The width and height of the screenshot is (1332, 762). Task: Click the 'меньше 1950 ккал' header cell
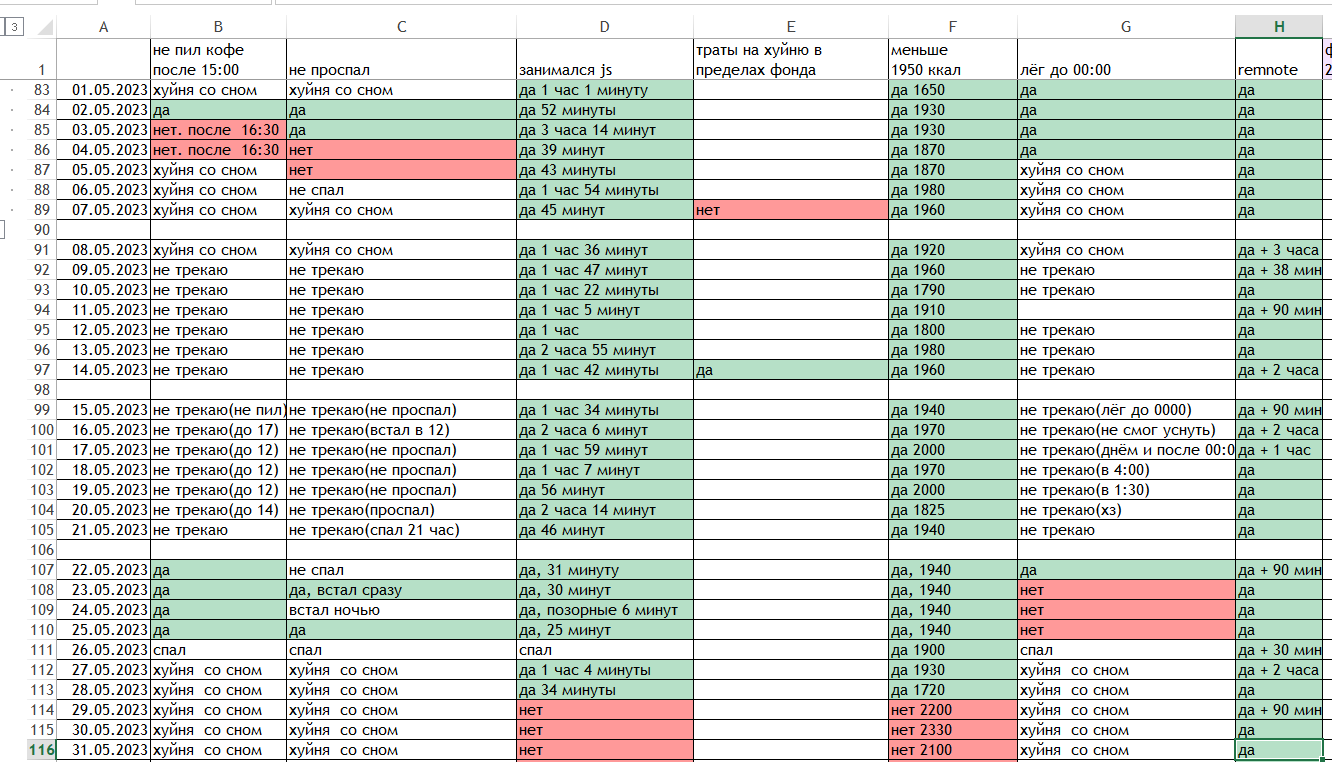point(952,59)
